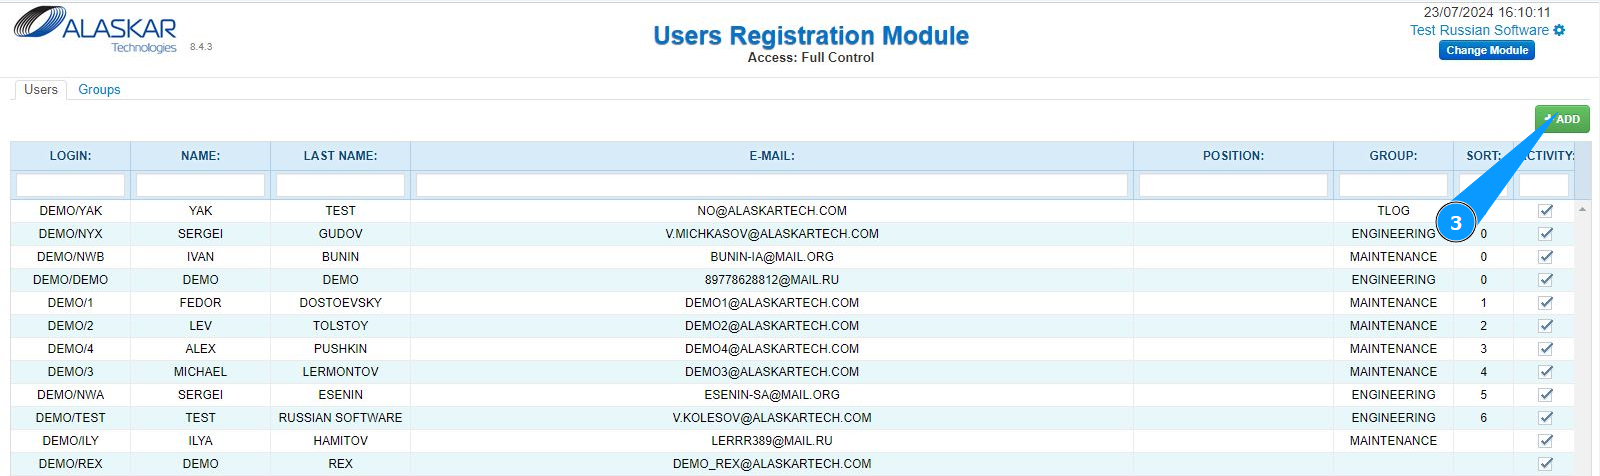
Task: Click the settings gear next to Test Russian Software
Action: (1559, 30)
